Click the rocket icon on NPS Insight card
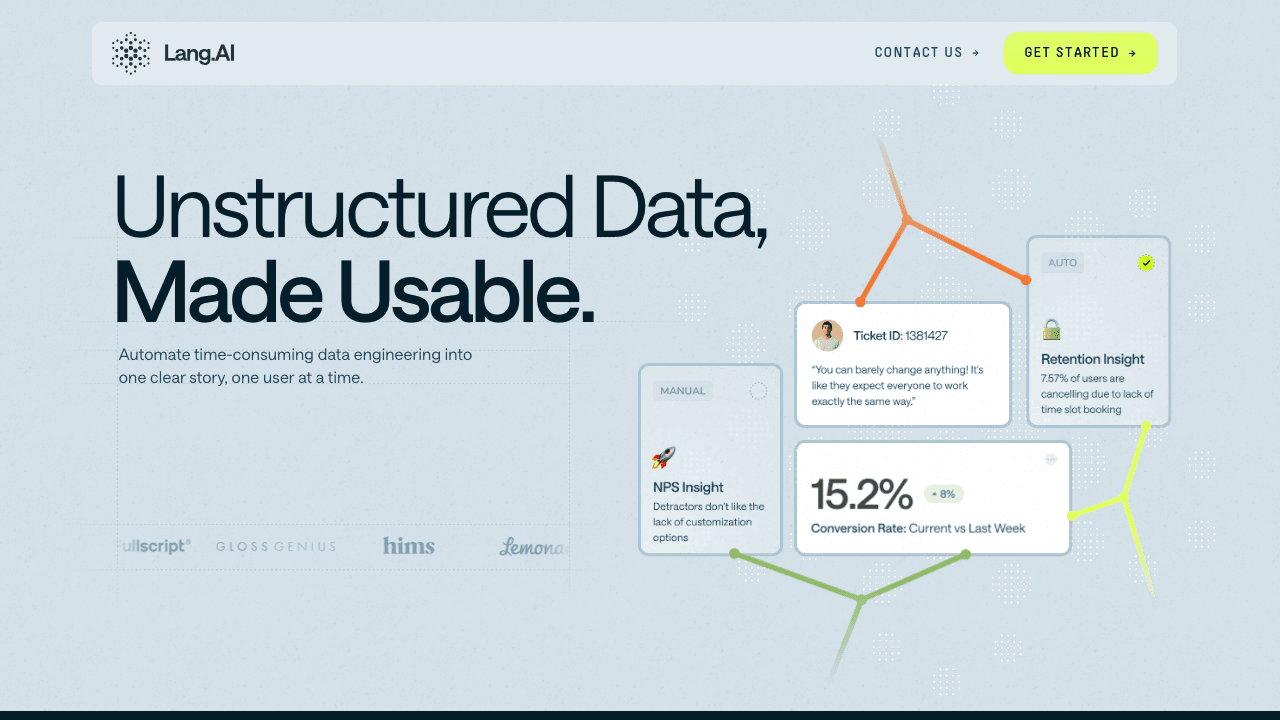Viewport: 1280px width, 720px height. tap(664, 458)
